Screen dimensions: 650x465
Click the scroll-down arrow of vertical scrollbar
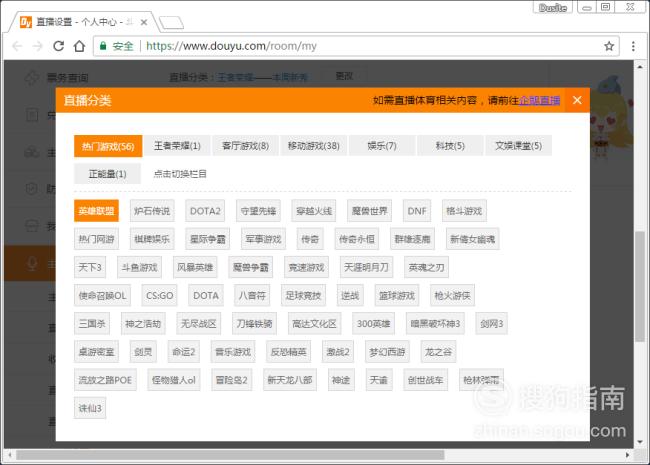coord(640,442)
